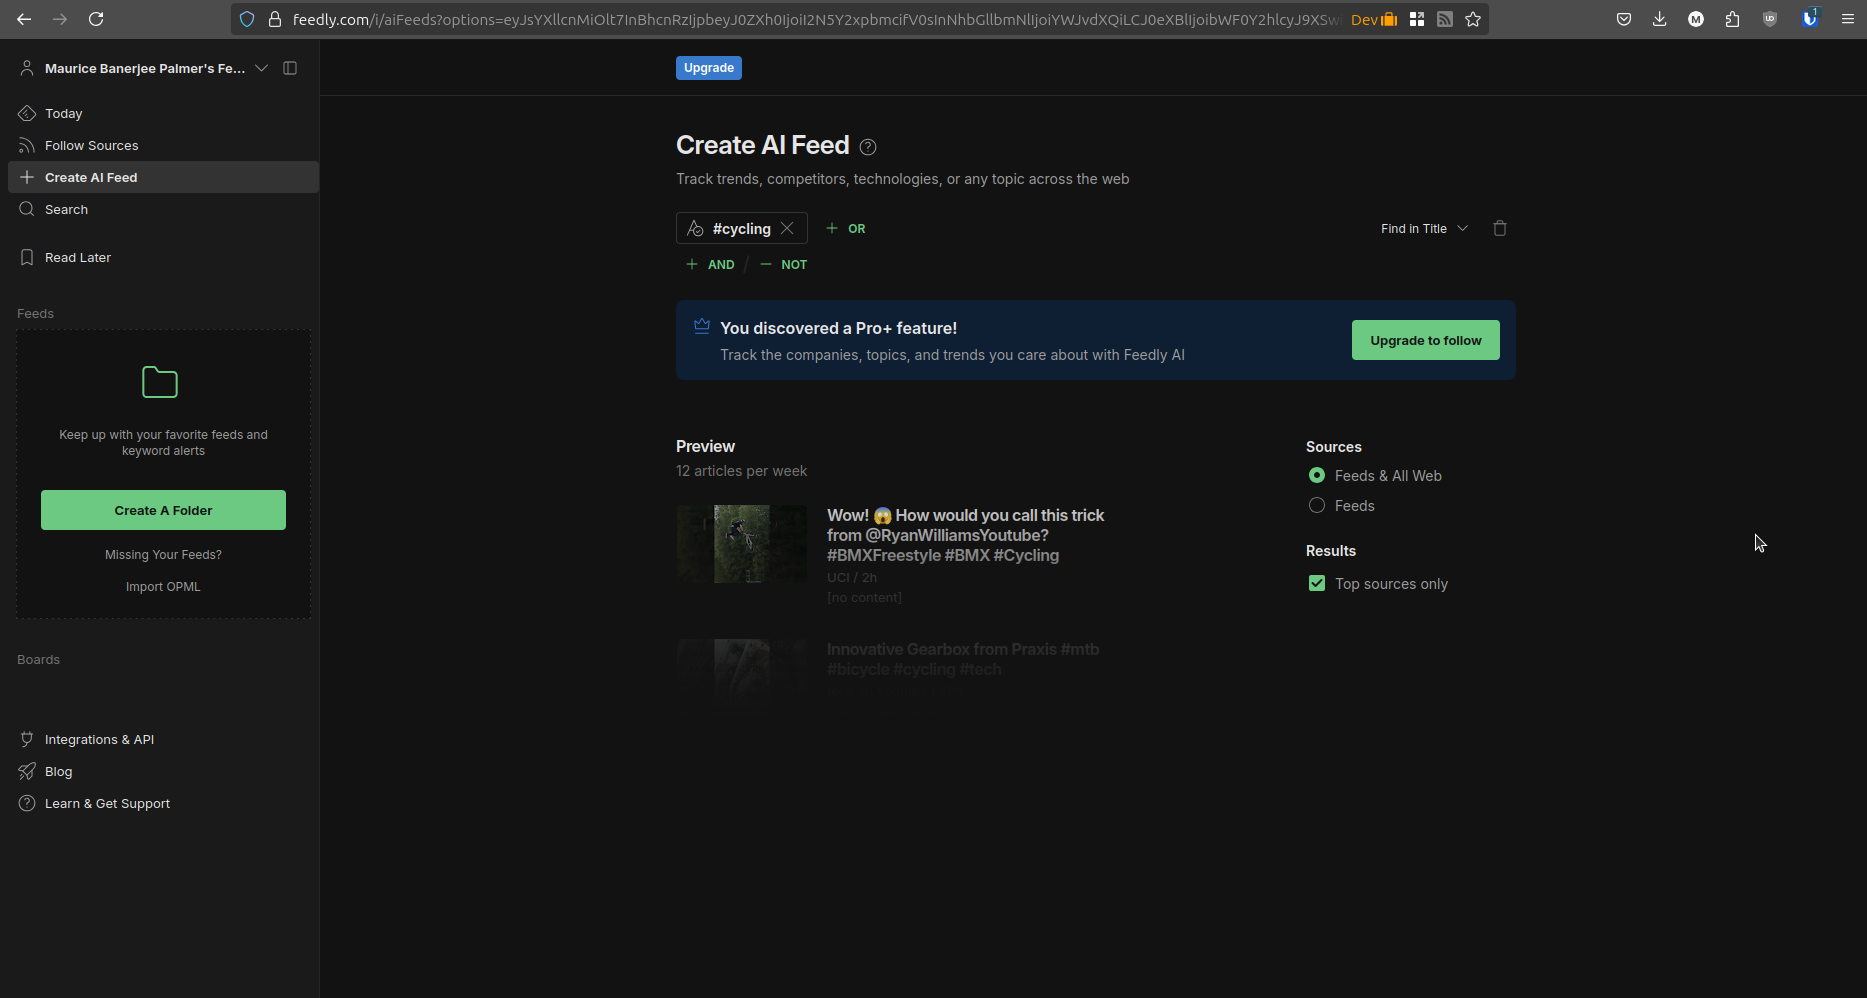The width and height of the screenshot is (1867, 998).
Task: Uncheck Top sources only
Action: (x=1317, y=583)
